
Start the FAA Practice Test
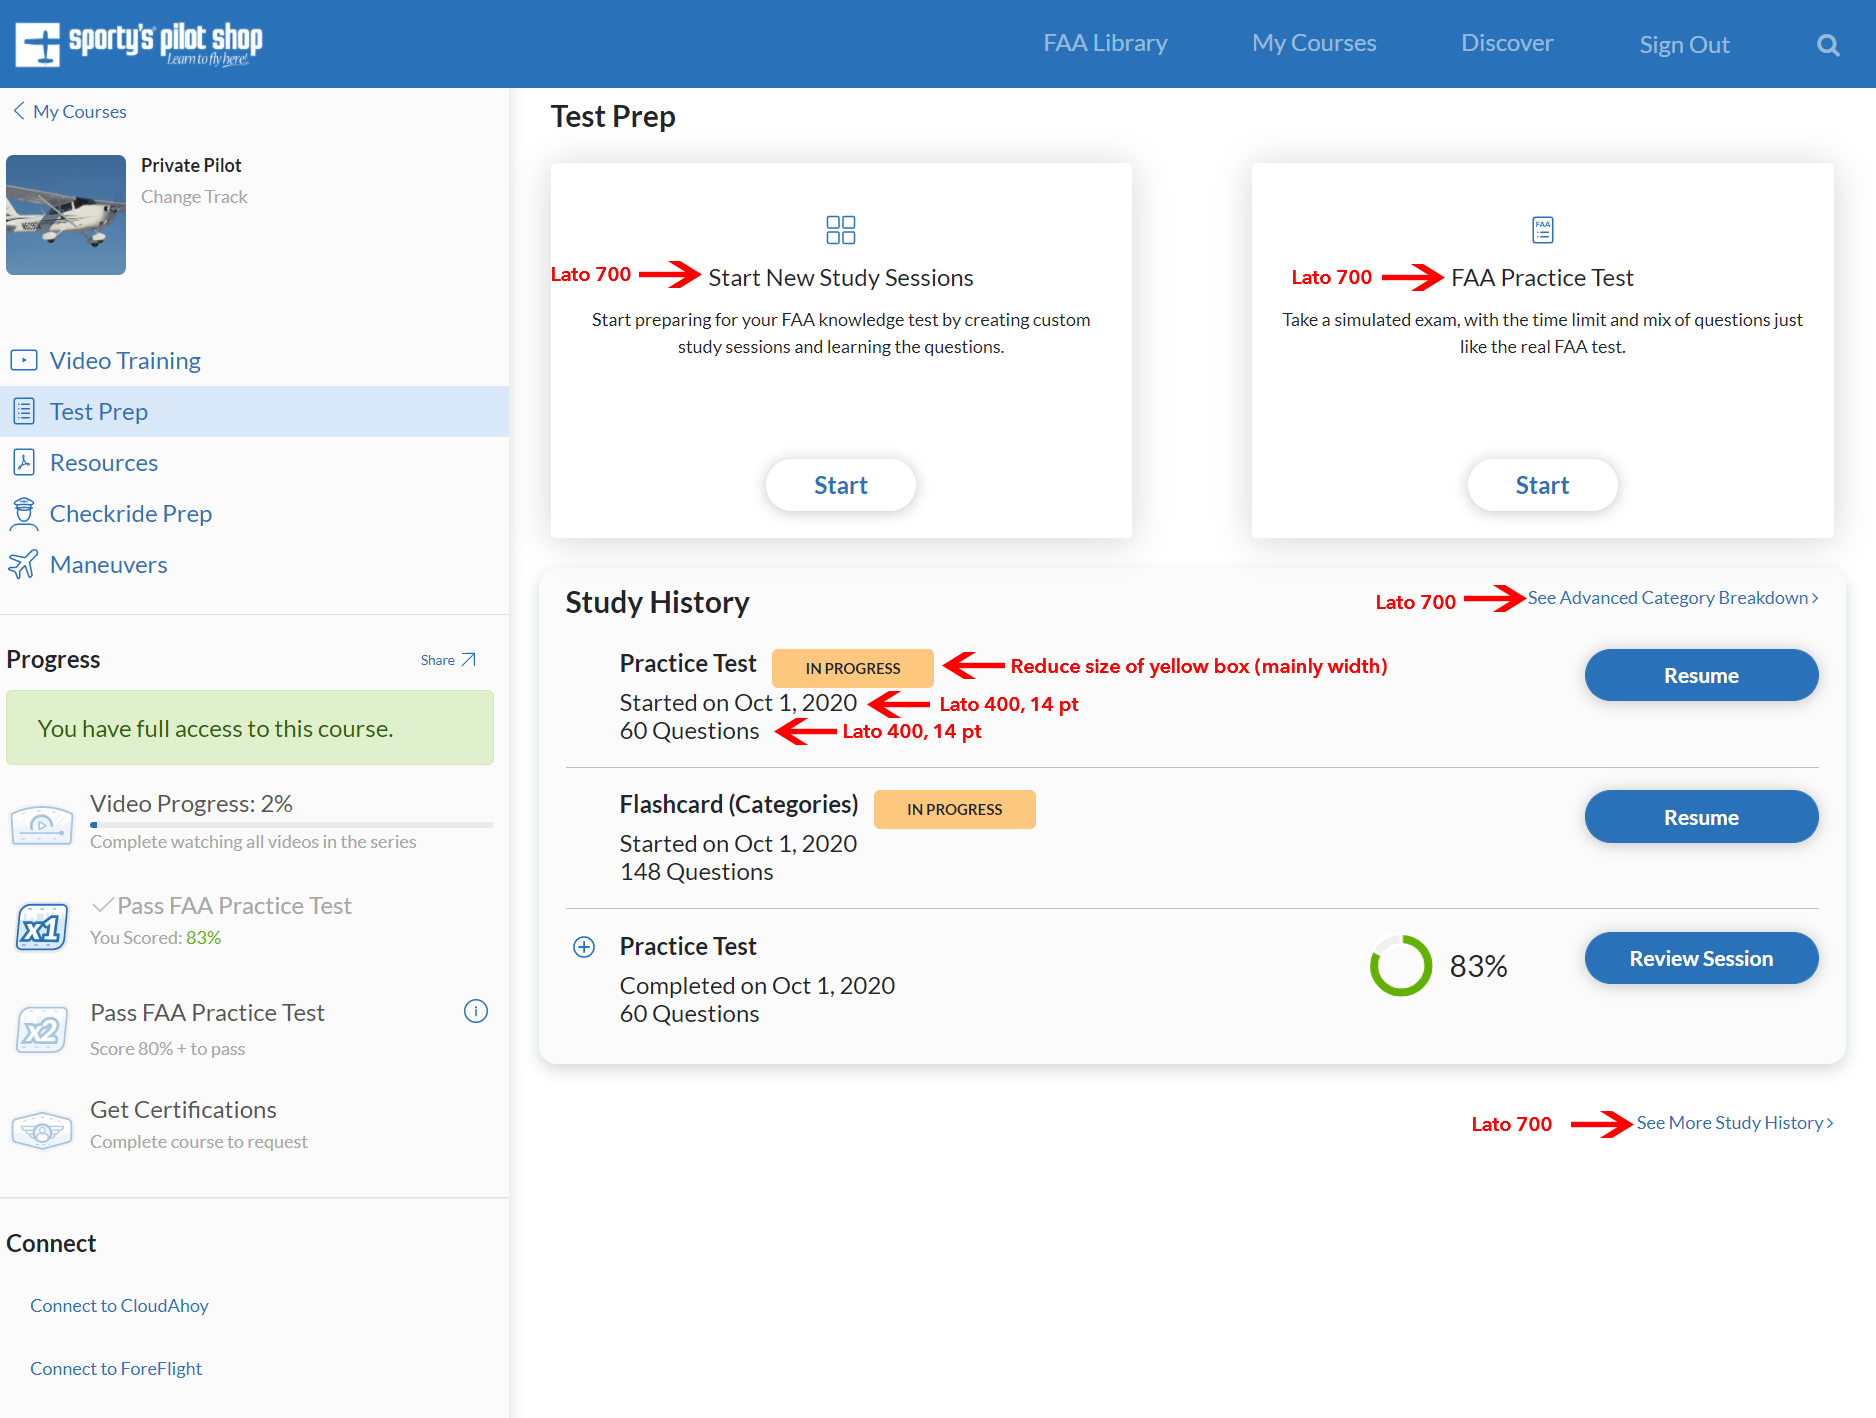(x=1542, y=485)
